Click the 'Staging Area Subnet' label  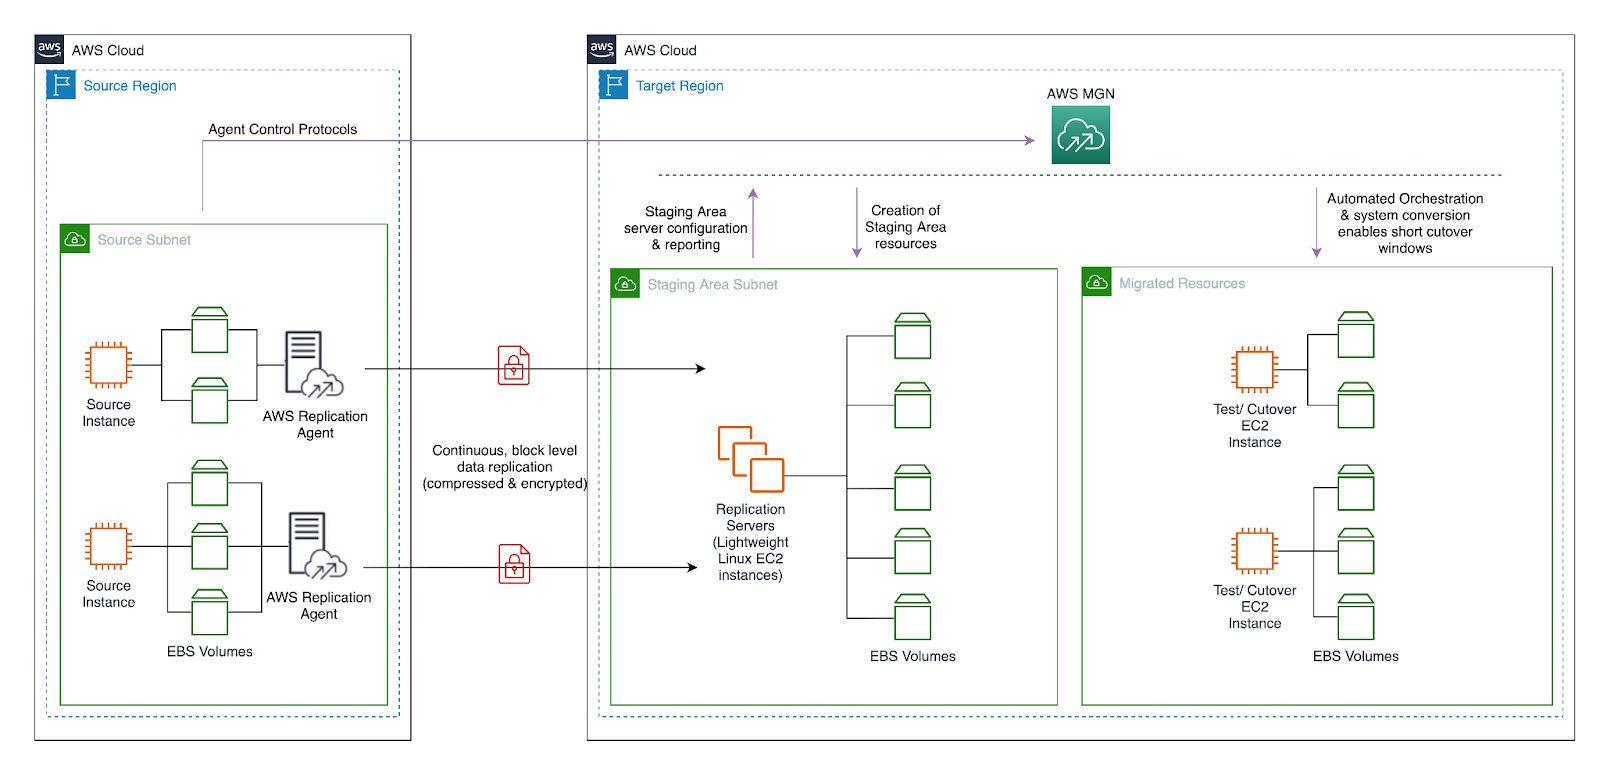[x=713, y=285]
